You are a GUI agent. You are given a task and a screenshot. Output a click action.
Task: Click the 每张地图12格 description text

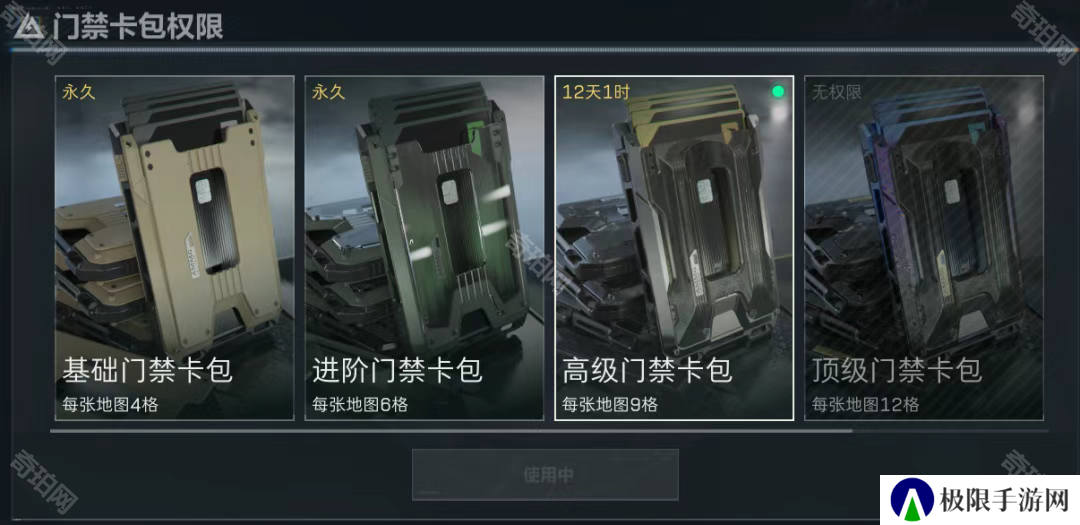(x=865, y=404)
